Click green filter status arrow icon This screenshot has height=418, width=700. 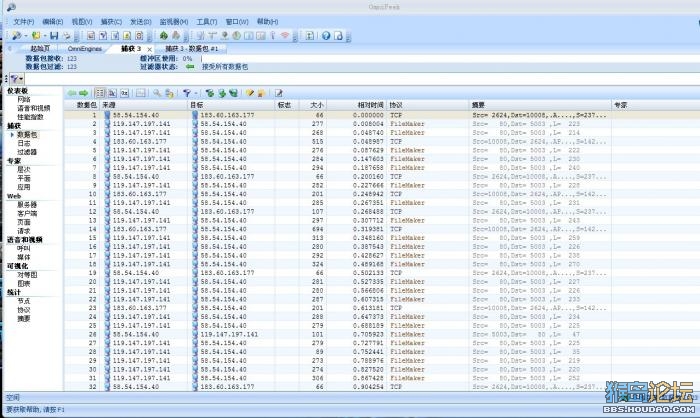(x=190, y=67)
